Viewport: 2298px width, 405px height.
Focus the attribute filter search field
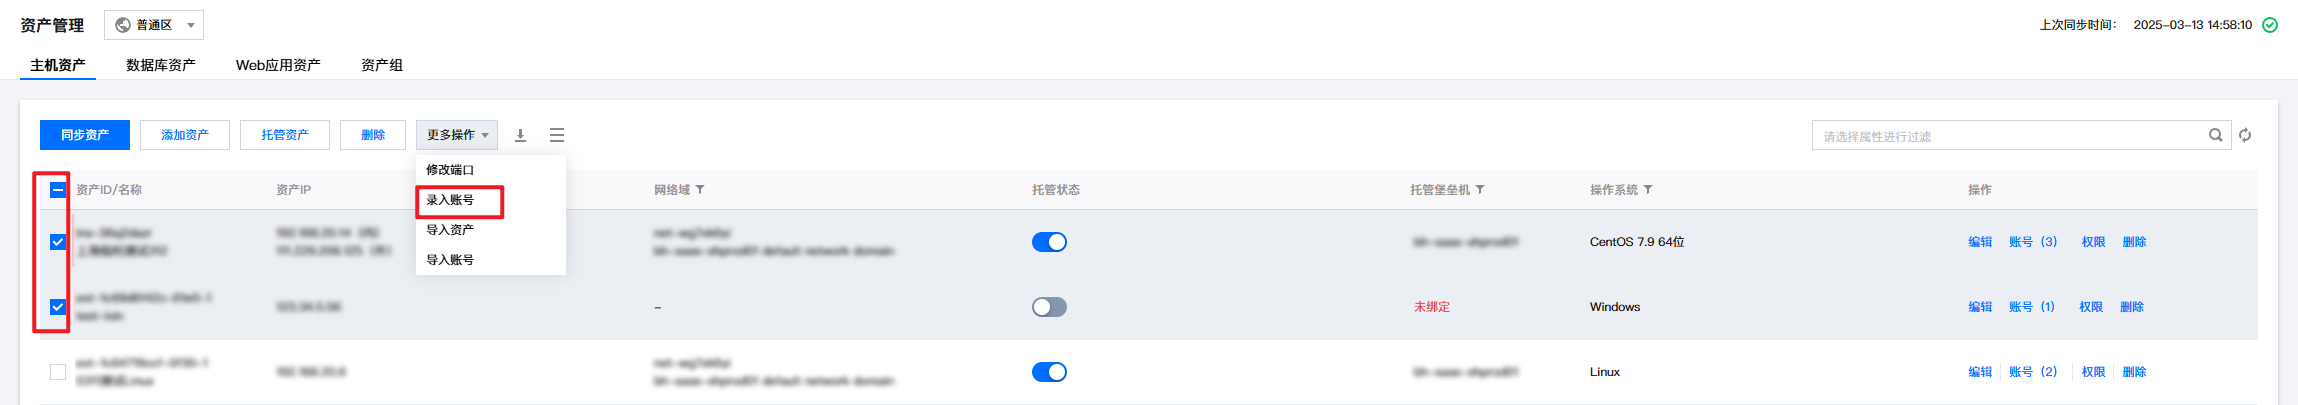point(2010,136)
